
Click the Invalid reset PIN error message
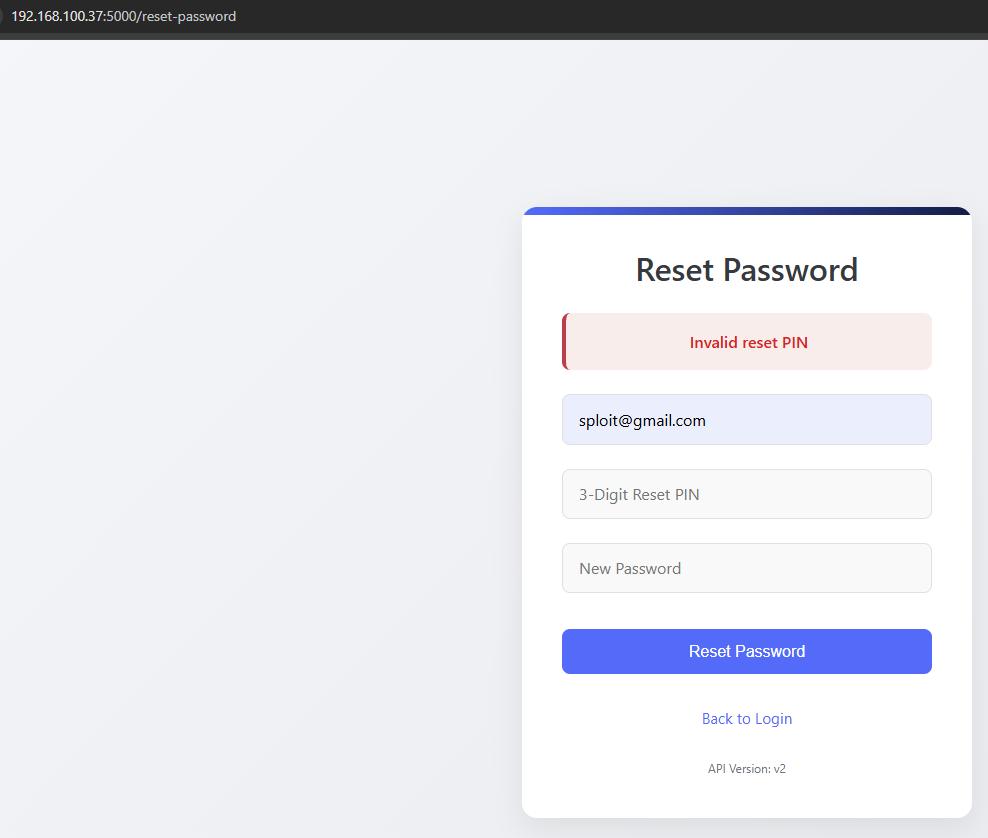click(748, 342)
